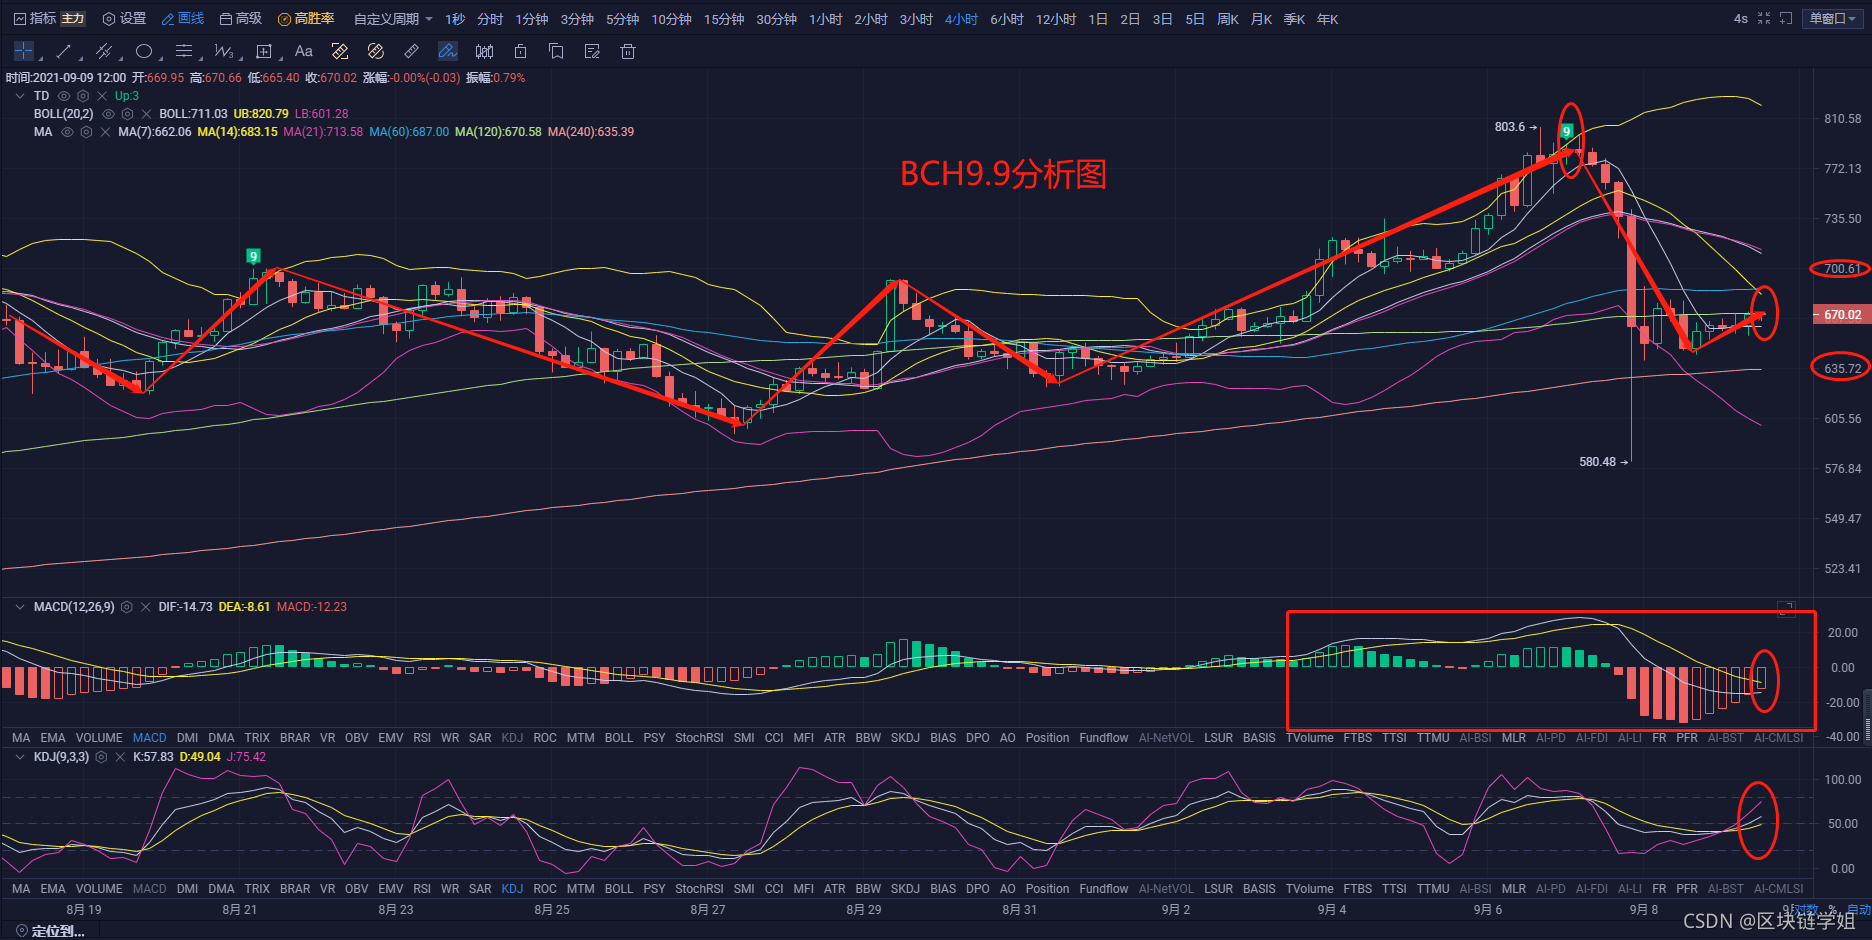Screen dimensions: 1872x940
Task: Click the shrink/collapse view icon near 4s
Action: (x=1764, y=19)
